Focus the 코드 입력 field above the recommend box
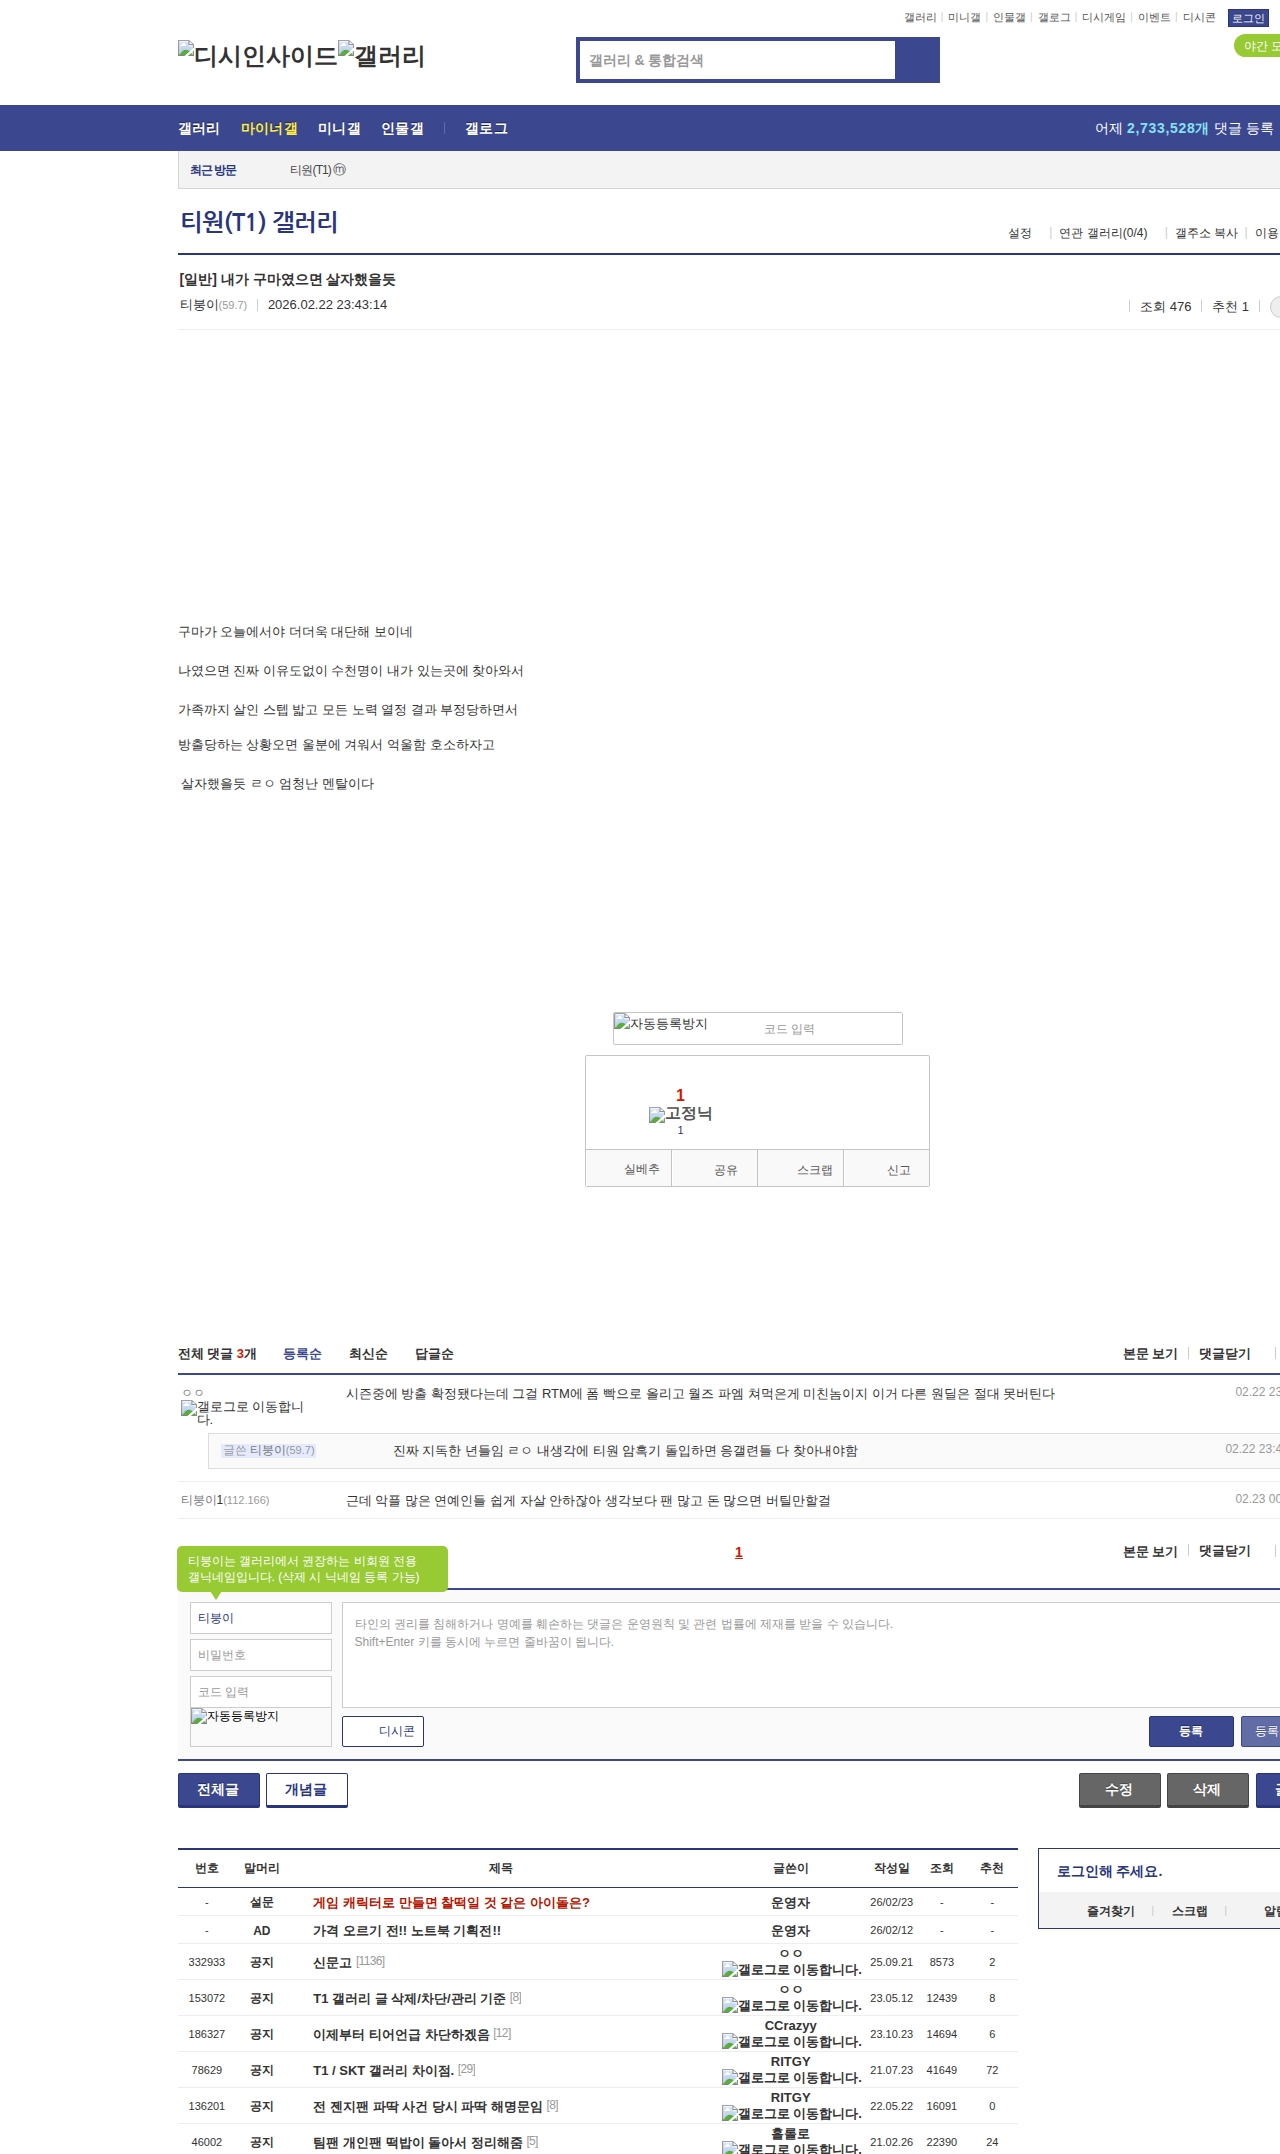Viewport: 1280px width, 2154px height. (x=830, y=1029)
